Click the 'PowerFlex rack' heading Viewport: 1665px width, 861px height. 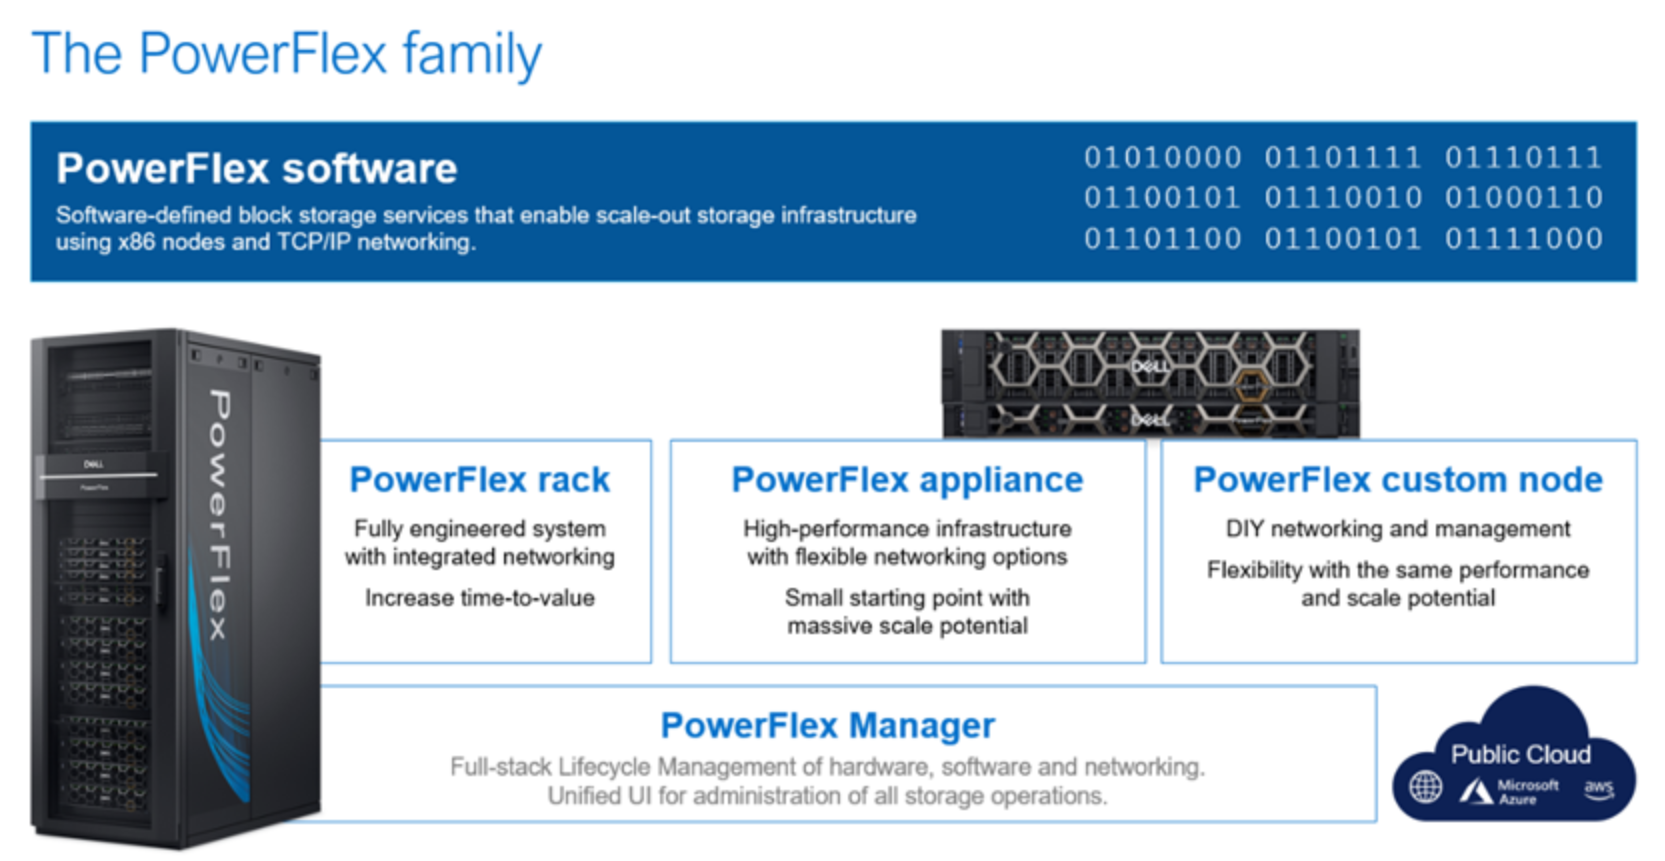pyautogui.click(x=480, y=480)
